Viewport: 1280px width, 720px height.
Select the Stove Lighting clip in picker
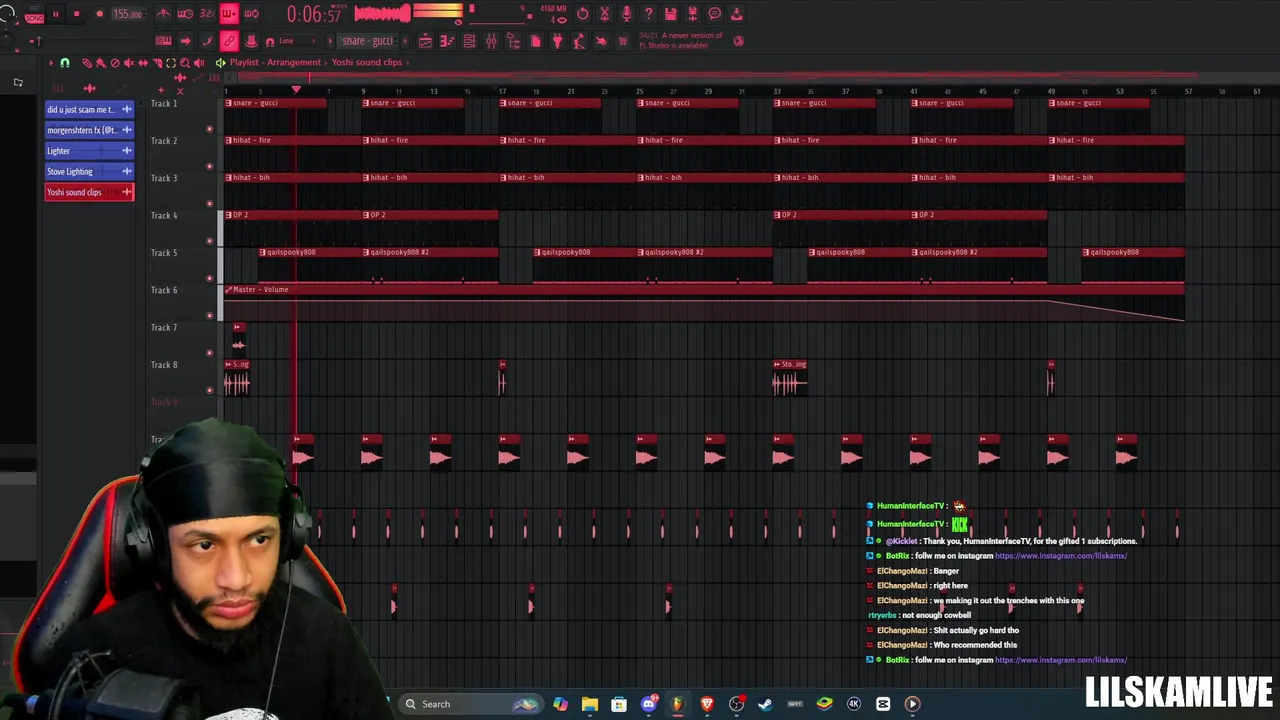(89, 171)
